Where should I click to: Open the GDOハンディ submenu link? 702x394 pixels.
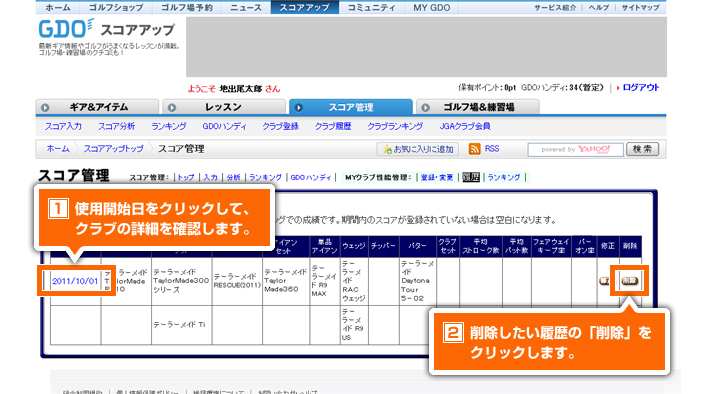[224, 126]
